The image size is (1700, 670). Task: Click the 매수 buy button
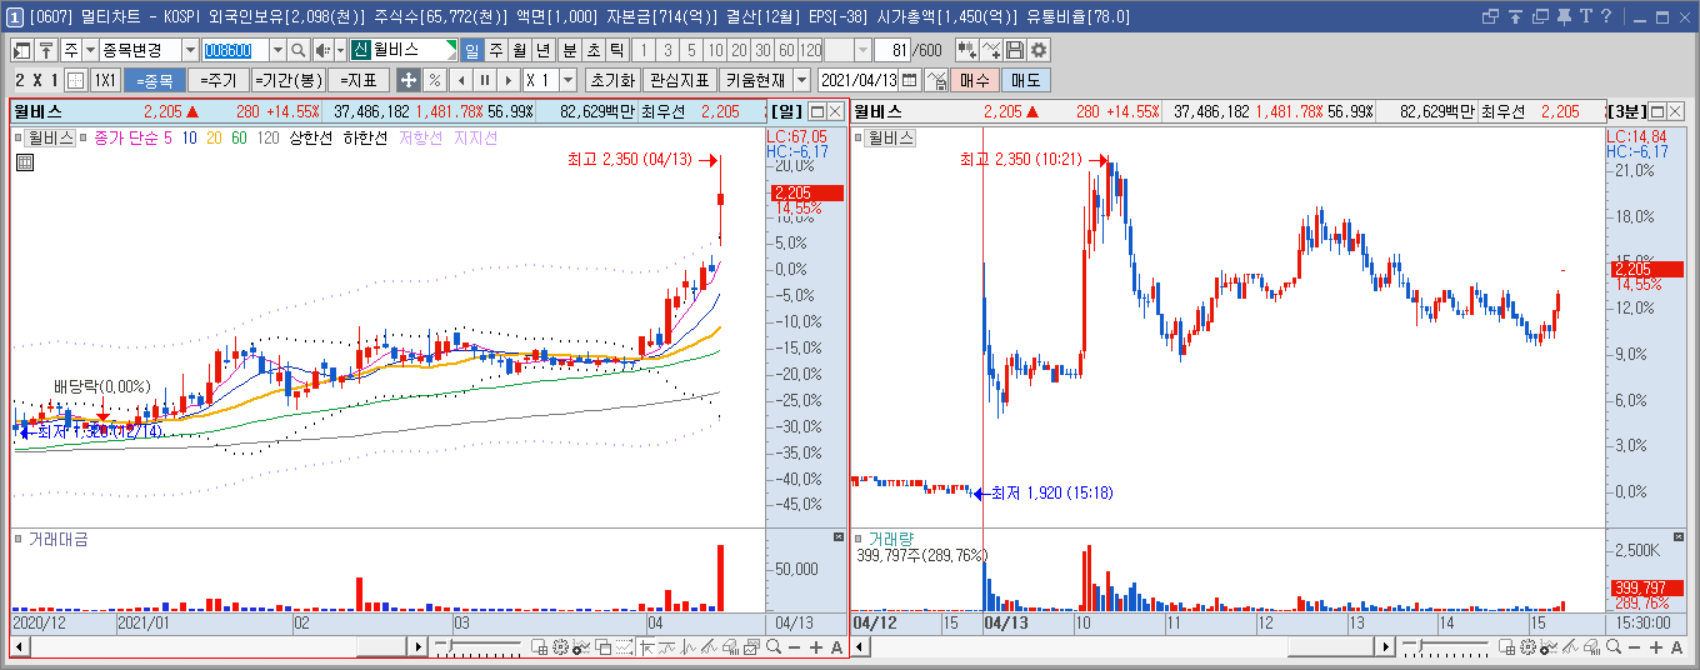pyautogui.click(x=974, y=80)
